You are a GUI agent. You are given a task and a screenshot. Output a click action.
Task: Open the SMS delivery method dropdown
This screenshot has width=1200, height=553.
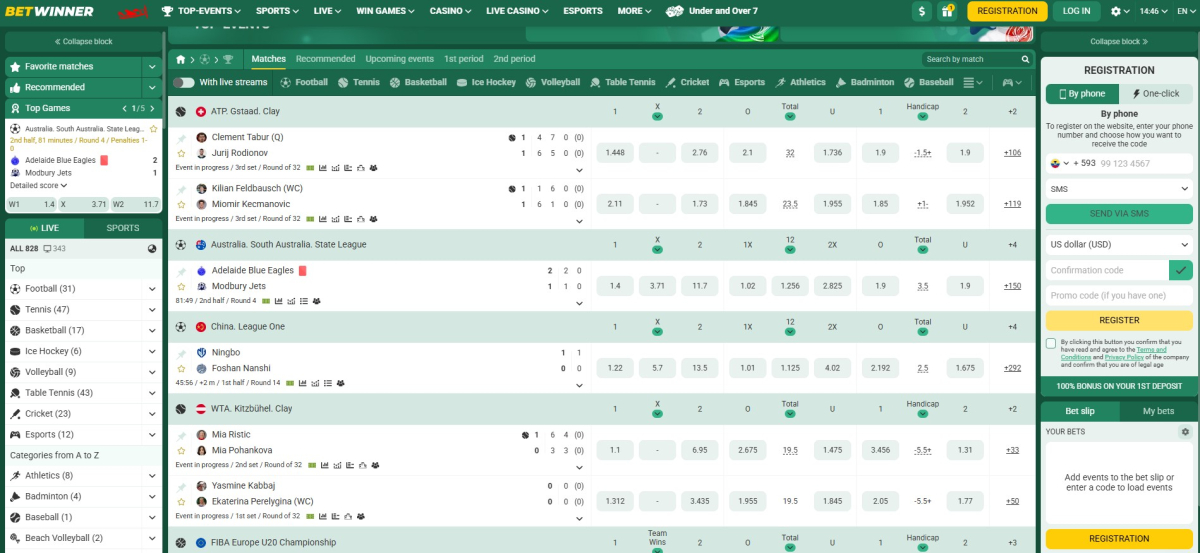click(1119, 188)
